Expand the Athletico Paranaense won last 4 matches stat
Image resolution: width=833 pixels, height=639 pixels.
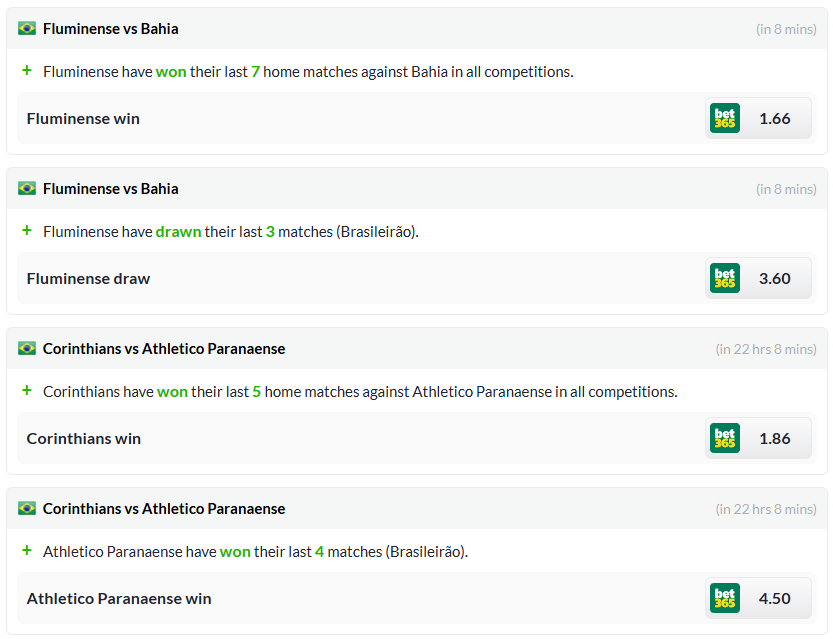[27, 550]
